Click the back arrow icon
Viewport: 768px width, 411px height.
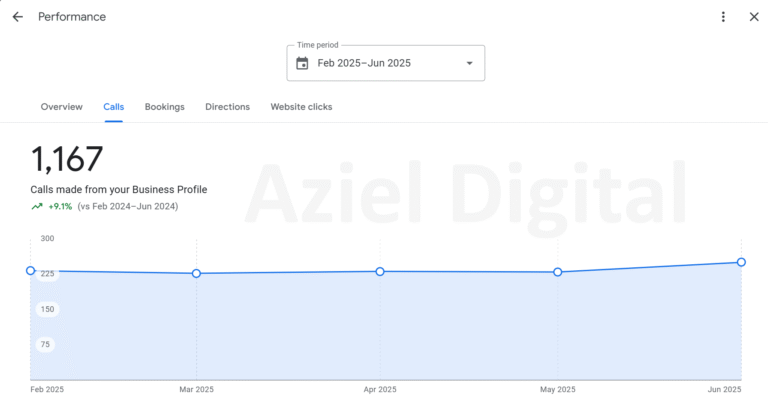[17, 17]
